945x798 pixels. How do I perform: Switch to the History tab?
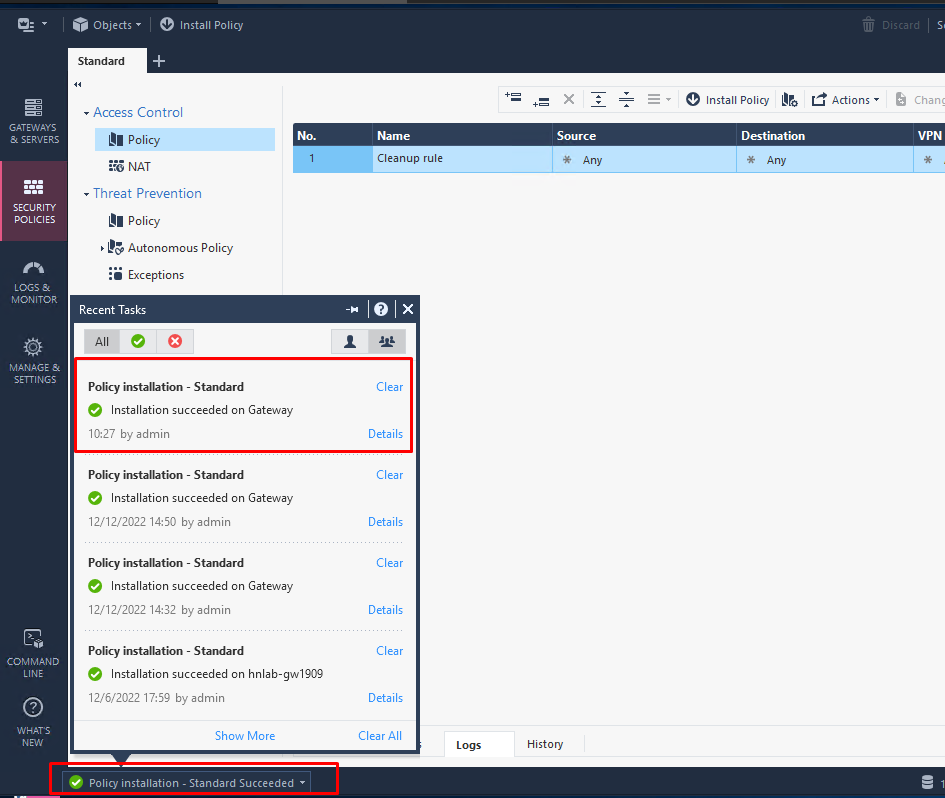545,744
